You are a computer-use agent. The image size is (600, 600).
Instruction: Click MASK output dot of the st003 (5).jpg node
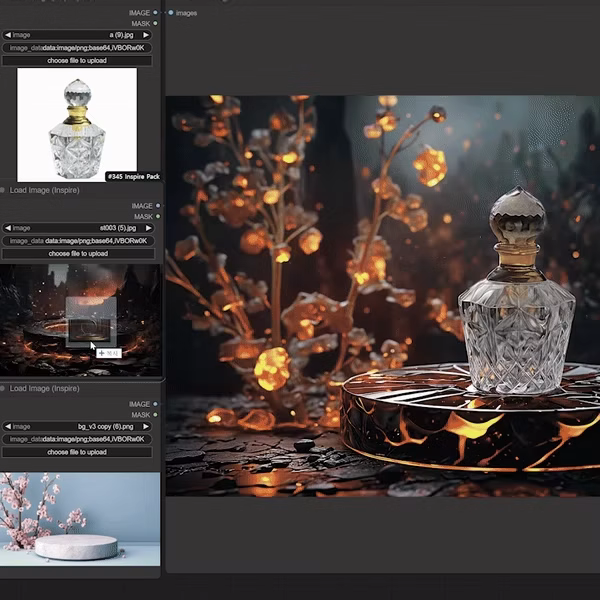click(158, 217)
